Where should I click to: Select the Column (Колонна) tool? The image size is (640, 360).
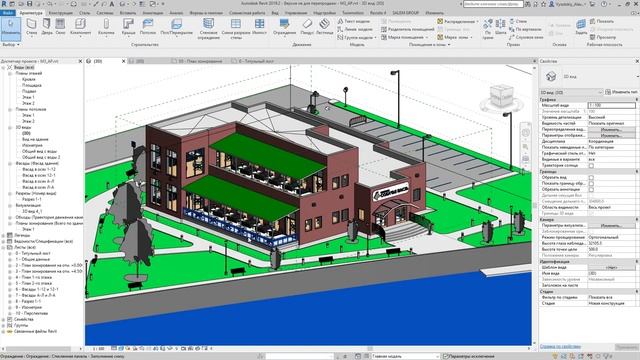click(106, 27)
